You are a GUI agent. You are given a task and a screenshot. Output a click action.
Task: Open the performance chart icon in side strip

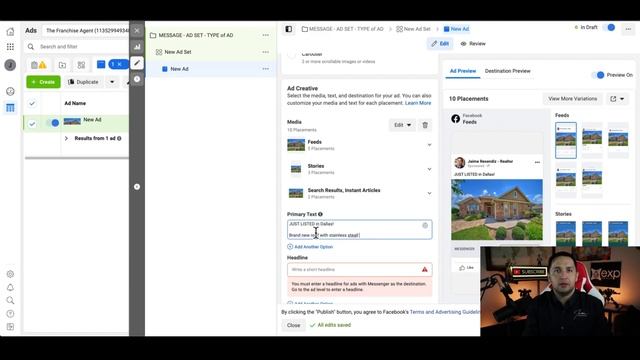137,47
